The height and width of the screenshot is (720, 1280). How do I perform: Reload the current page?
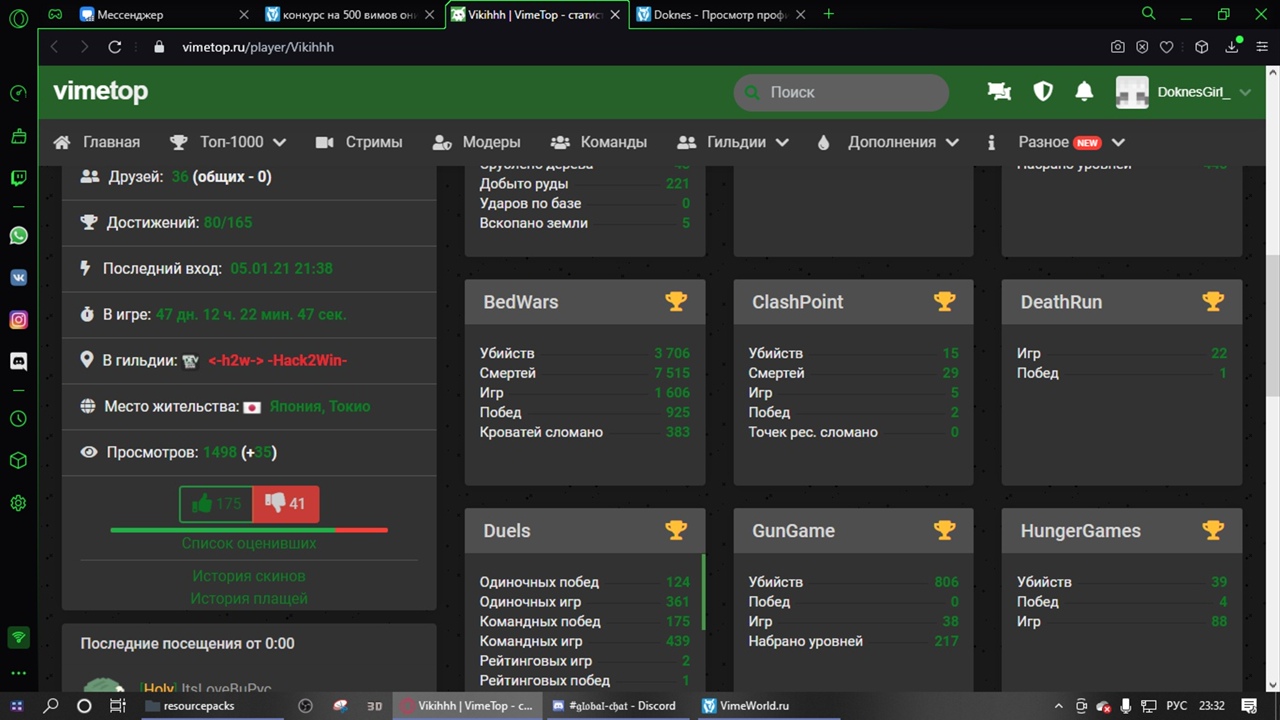pyautogui.click(x=115, y=47)
